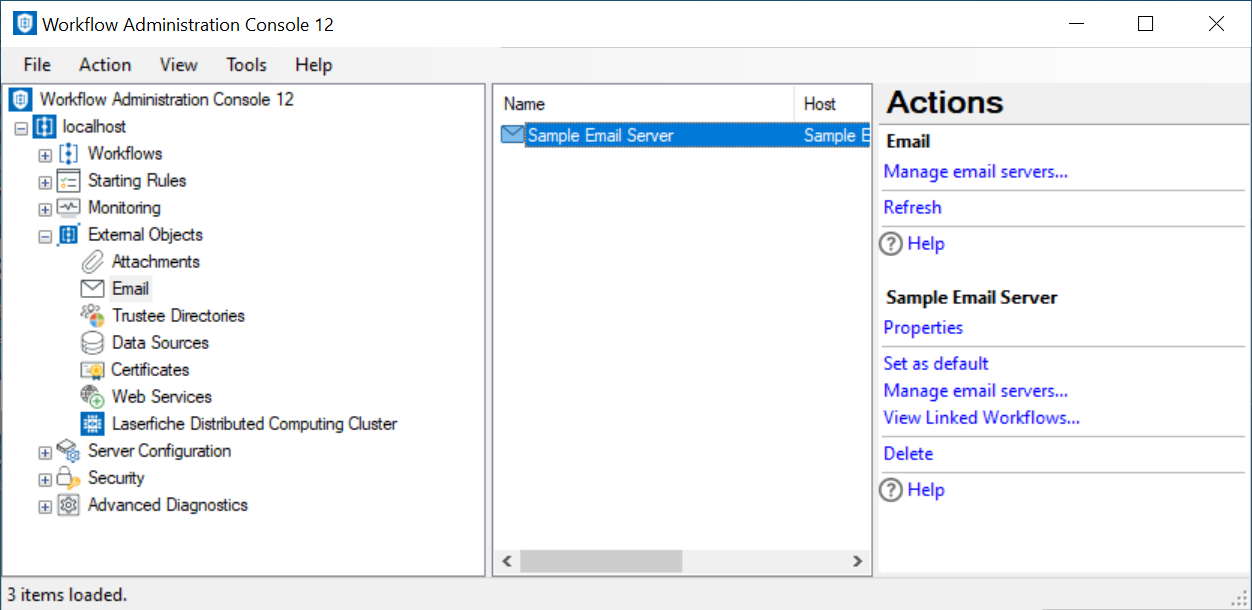Expand the Workflows tree node

45,155
